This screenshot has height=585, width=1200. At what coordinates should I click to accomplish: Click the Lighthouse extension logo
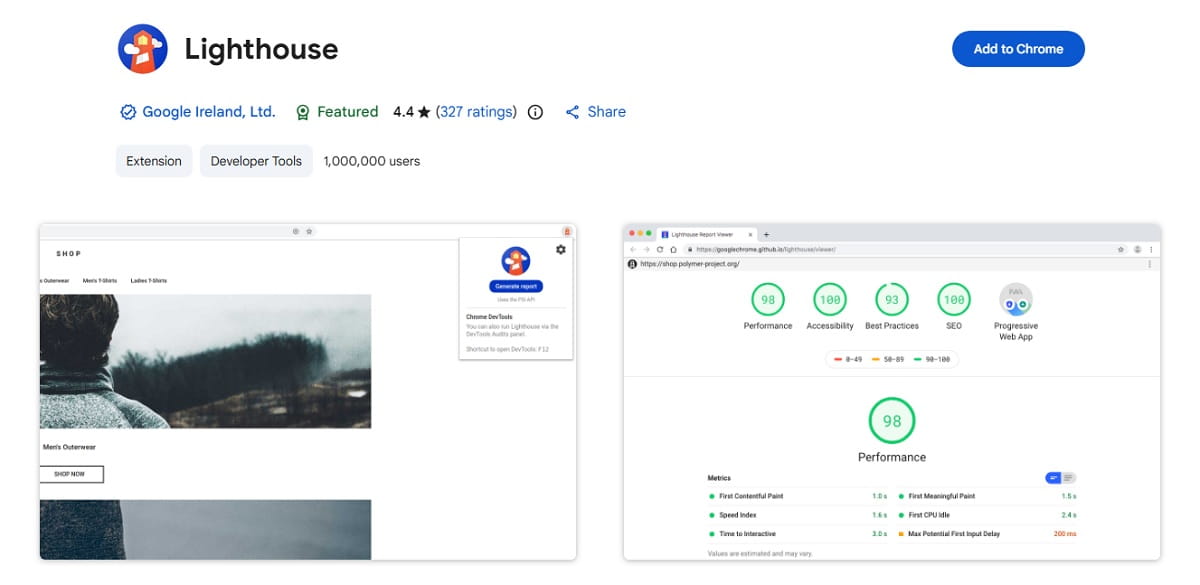(141, 47)
